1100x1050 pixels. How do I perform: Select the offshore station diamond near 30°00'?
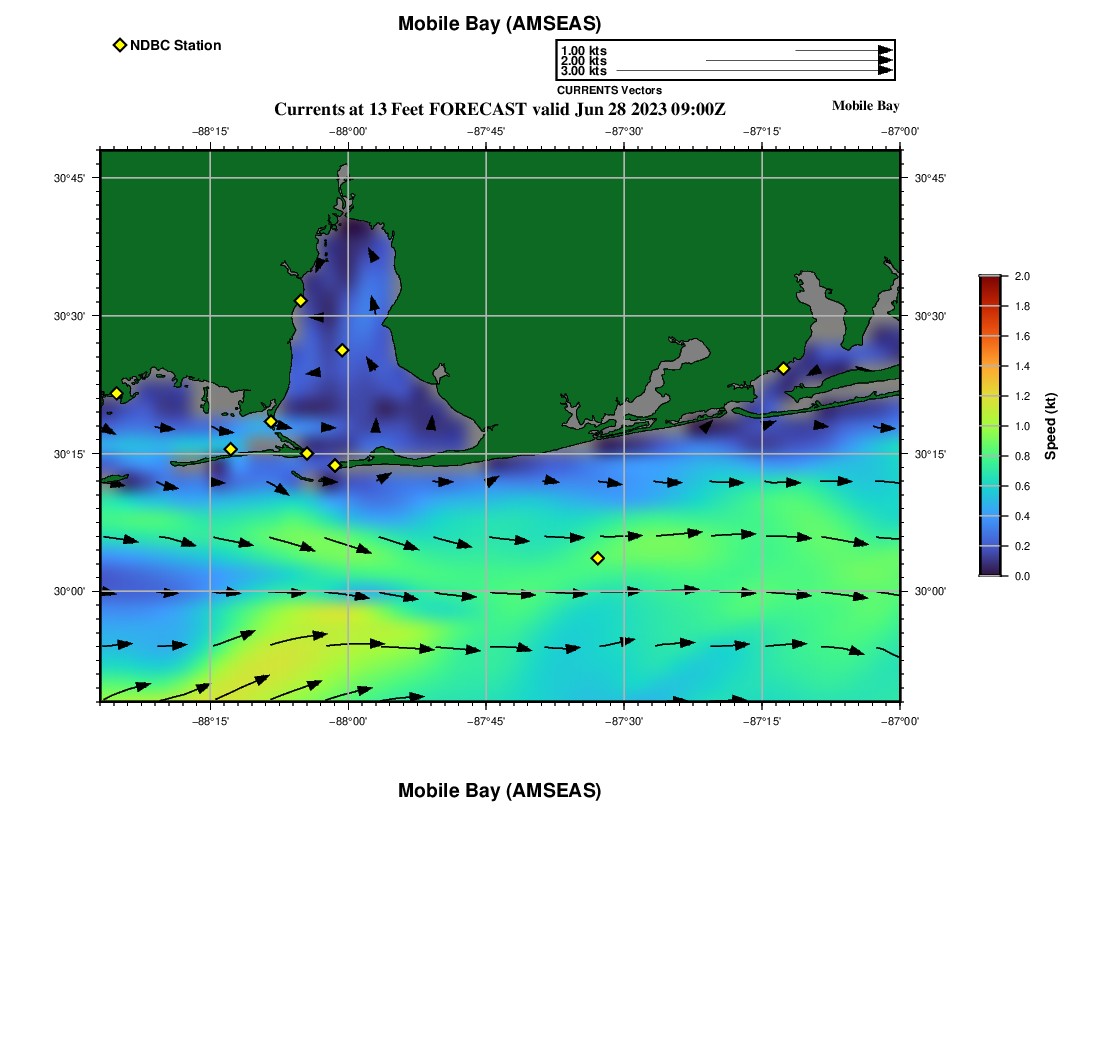coord(598,558)
